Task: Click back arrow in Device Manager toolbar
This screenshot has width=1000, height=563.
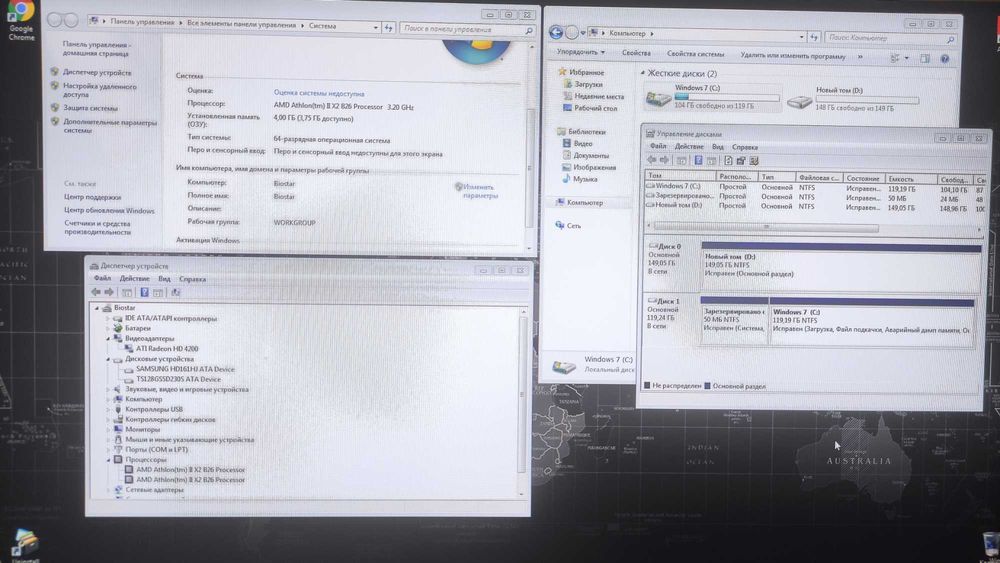Action: coord(96,292)
